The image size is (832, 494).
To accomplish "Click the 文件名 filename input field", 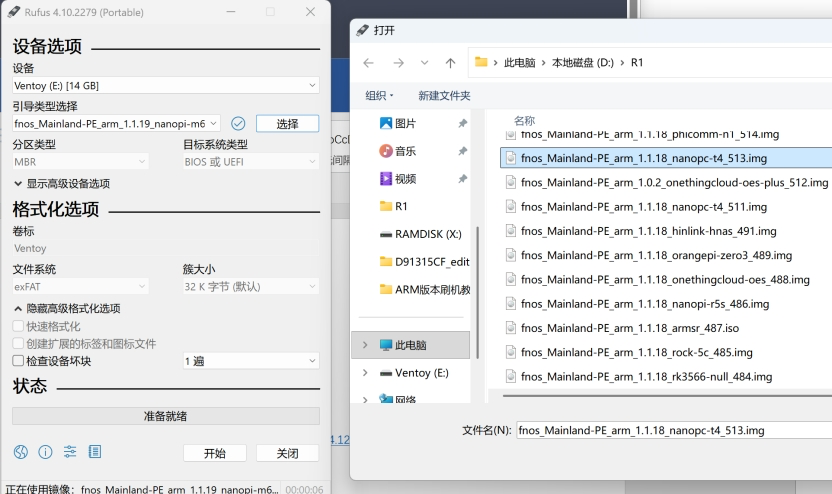I will 670,430.
